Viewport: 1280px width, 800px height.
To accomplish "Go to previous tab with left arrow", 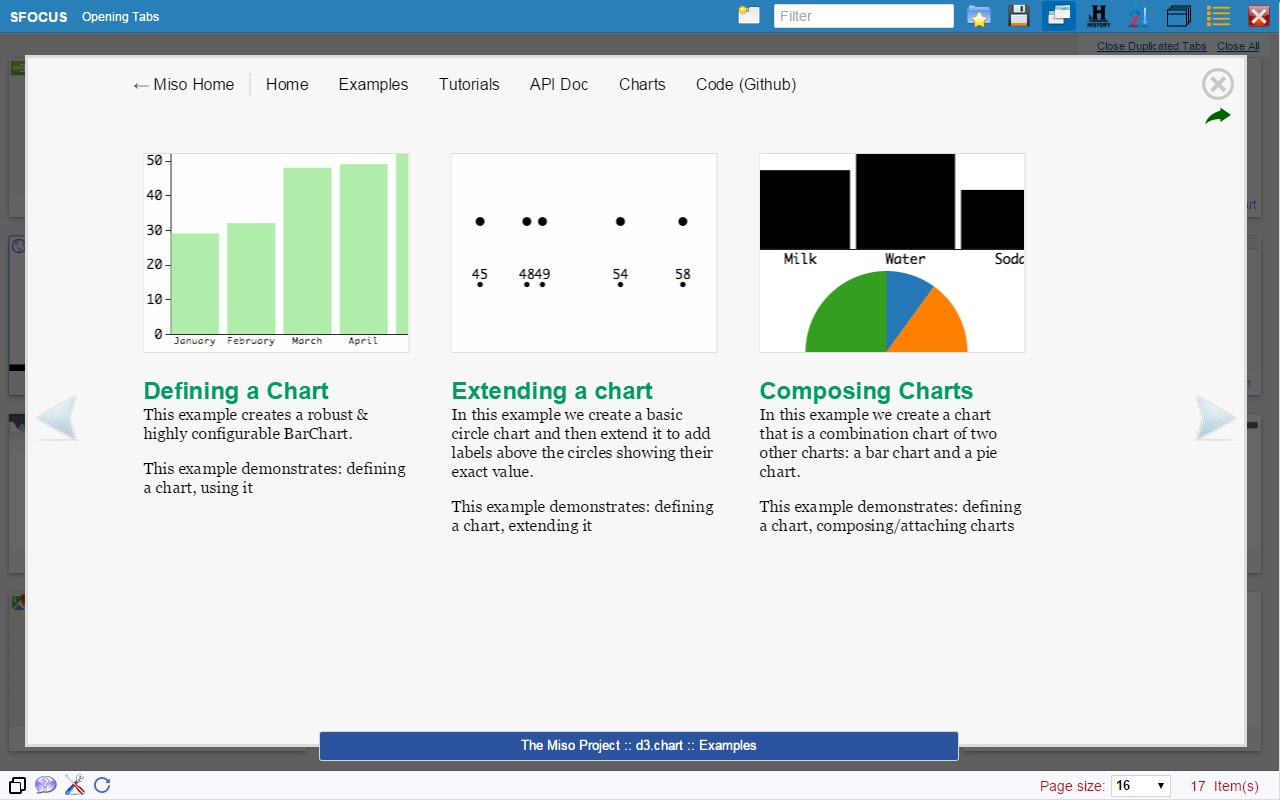I will pyautogui.click(x=57, y=418).
